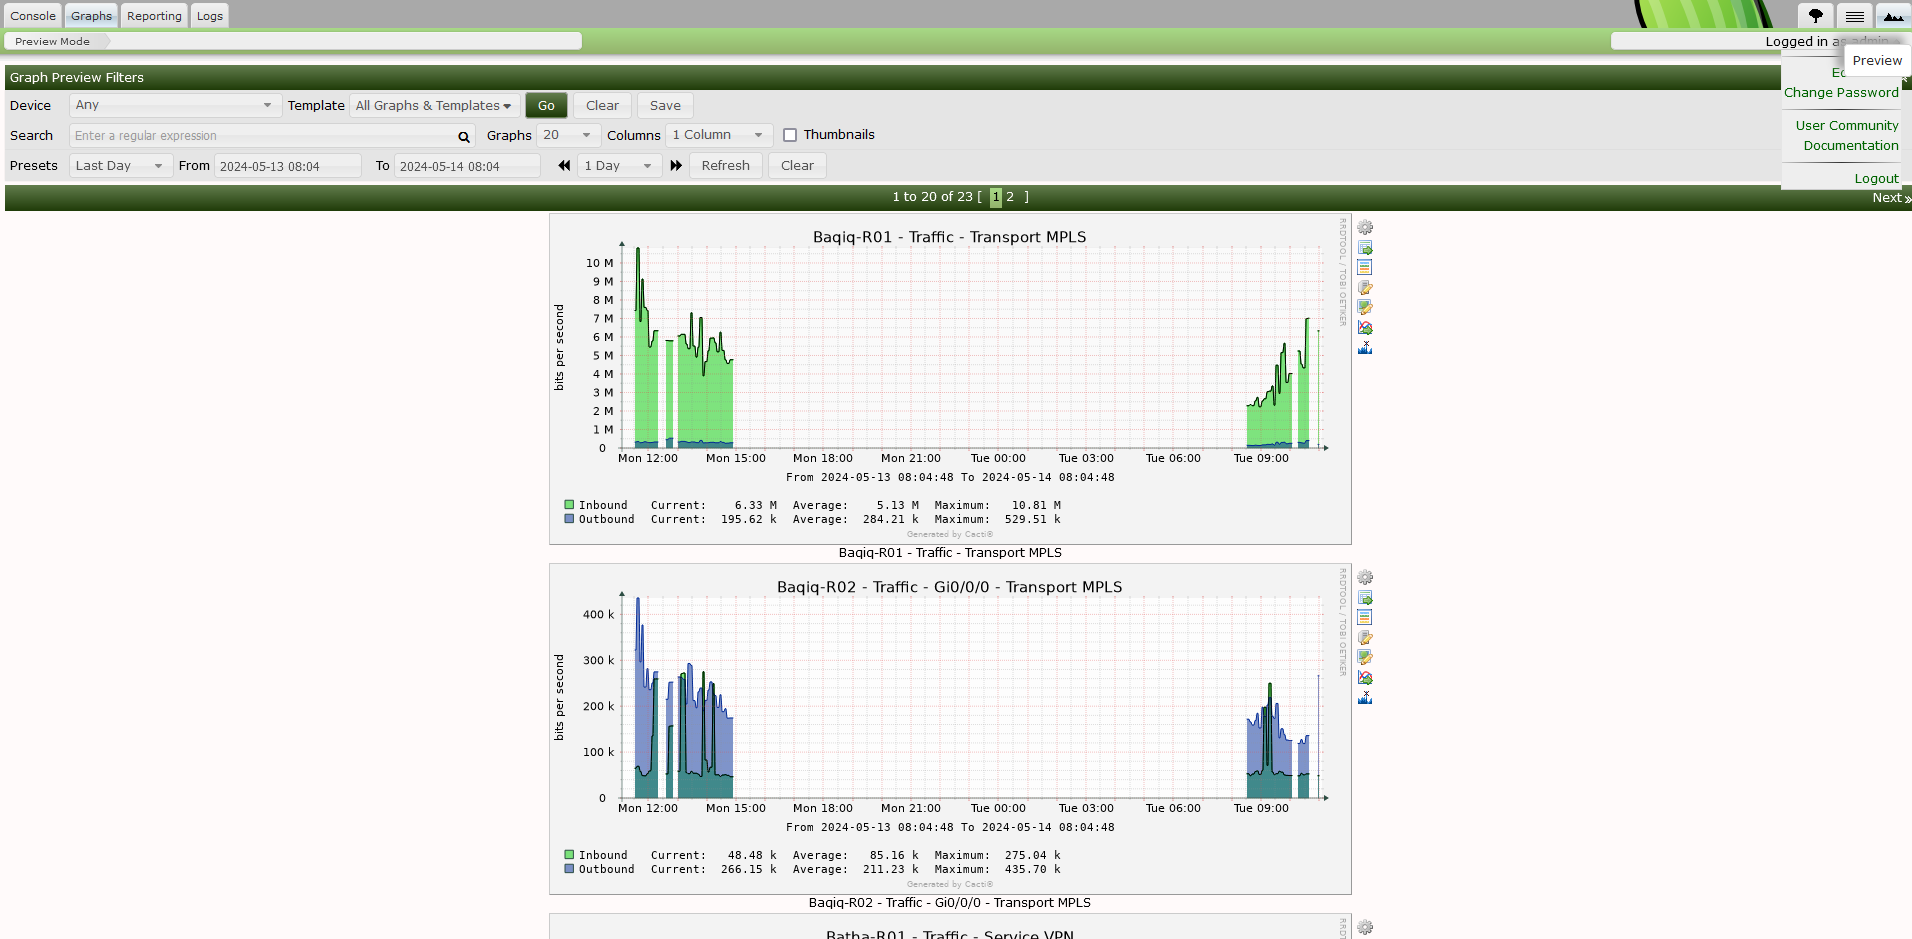Image resolution: width=1912 pixels, height=939 pixels.
Task: Click the Baqiq-R01 Transport MPLS graph image
Action: click(950, 379)
